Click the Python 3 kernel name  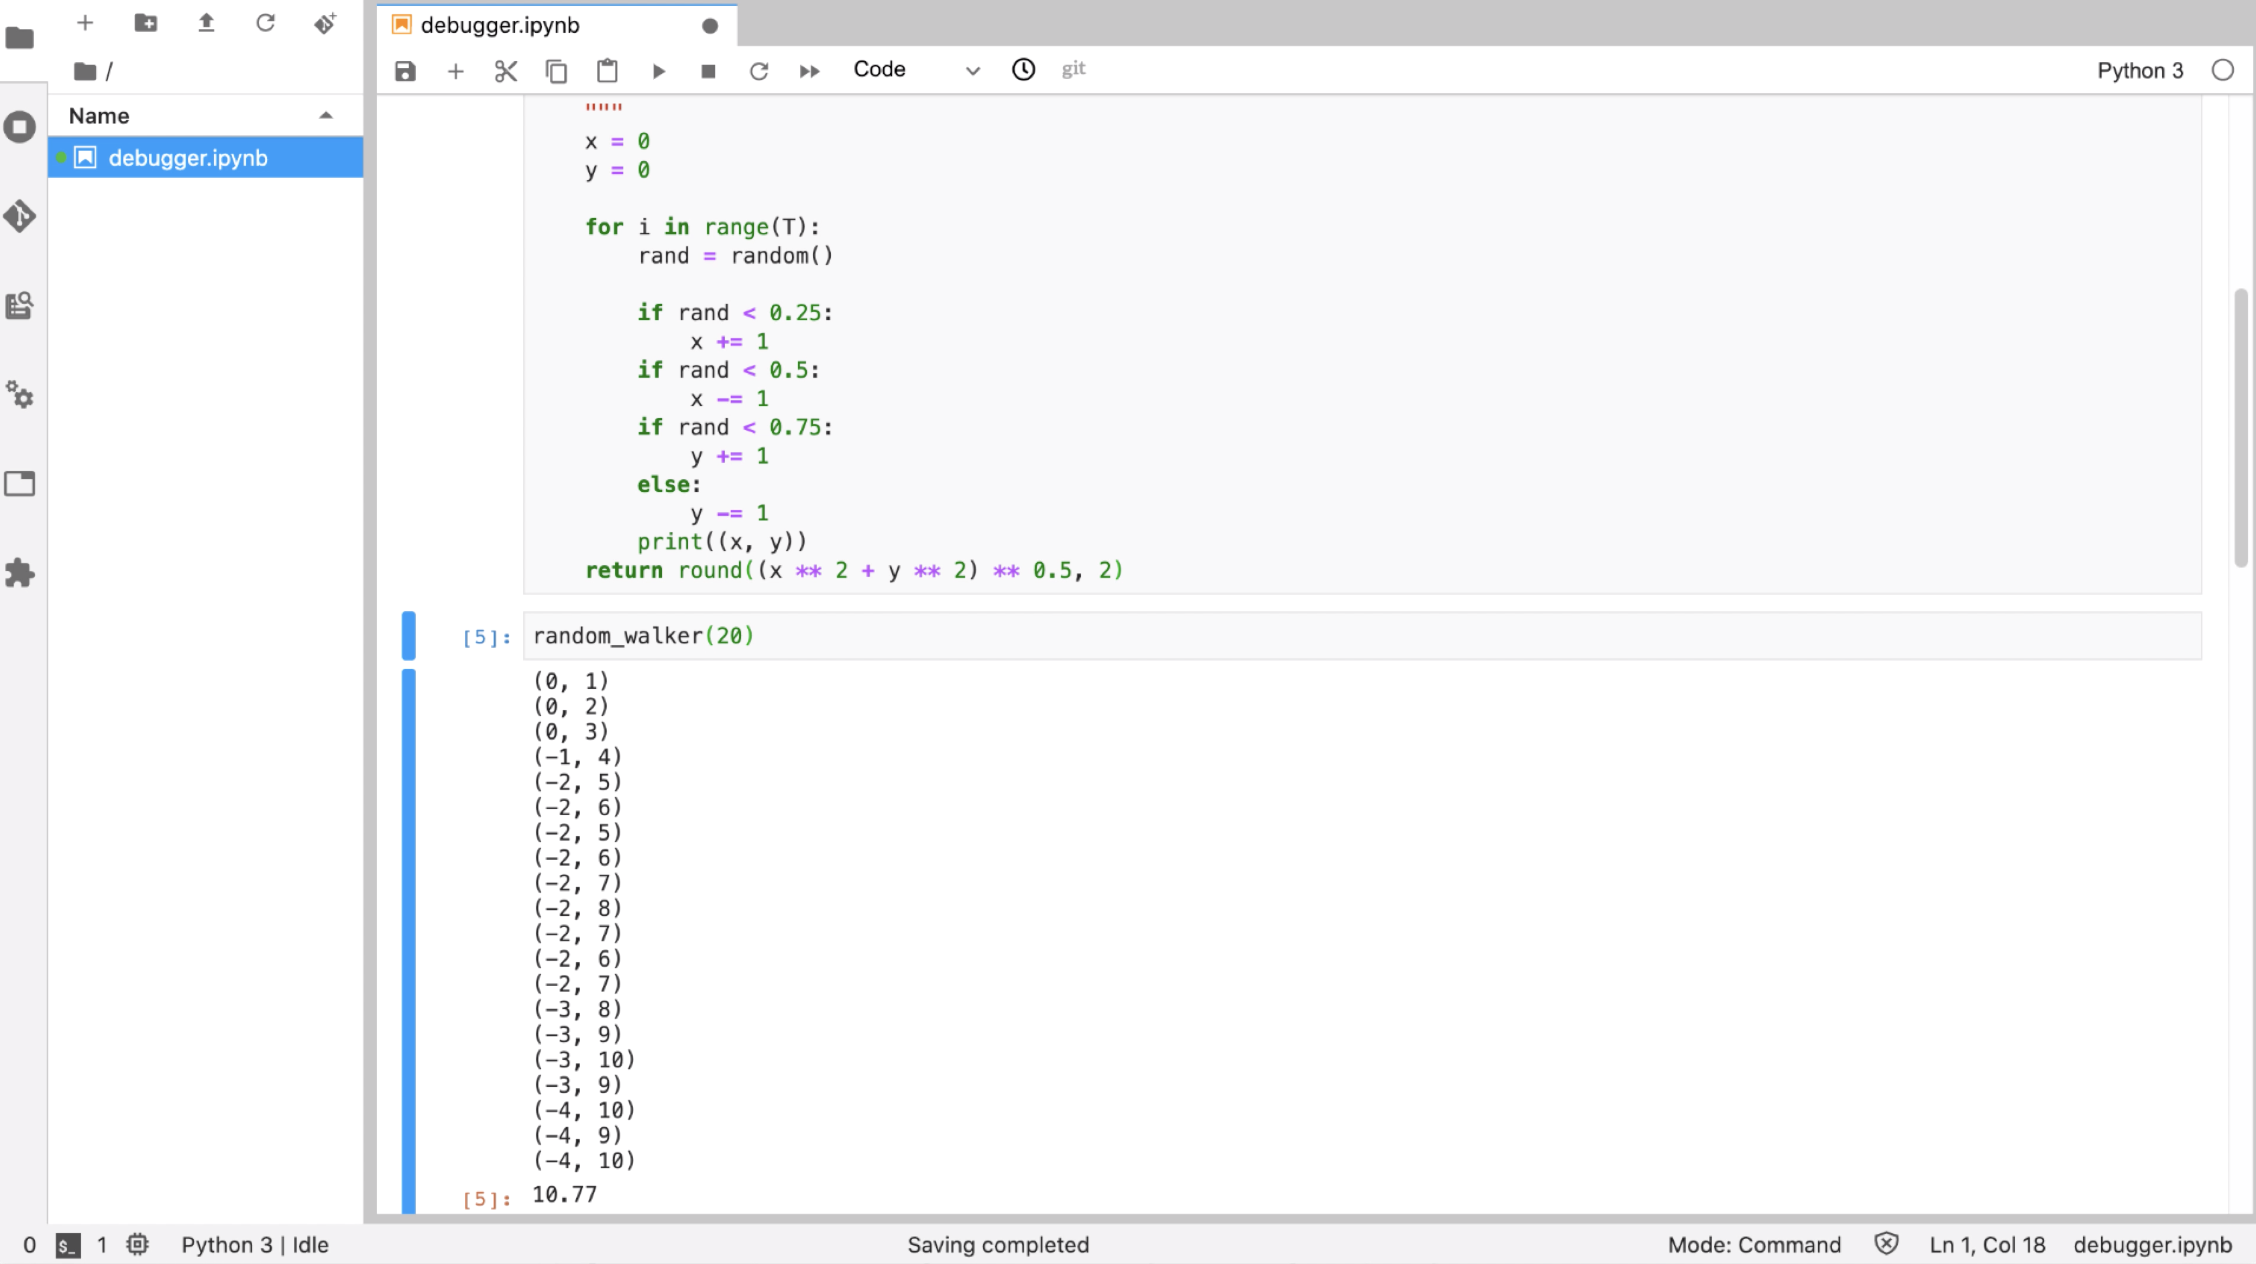(x=2139, y=70)
